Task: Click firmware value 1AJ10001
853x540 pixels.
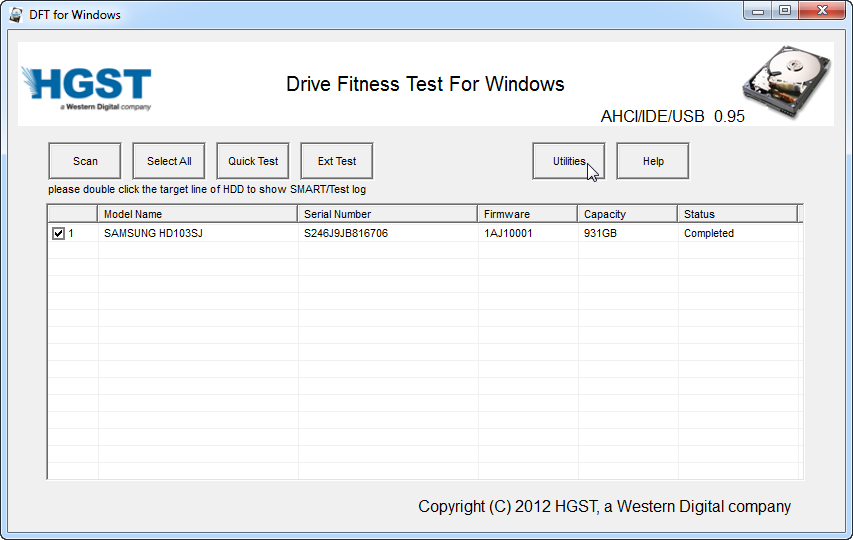Action: [528, 233]
